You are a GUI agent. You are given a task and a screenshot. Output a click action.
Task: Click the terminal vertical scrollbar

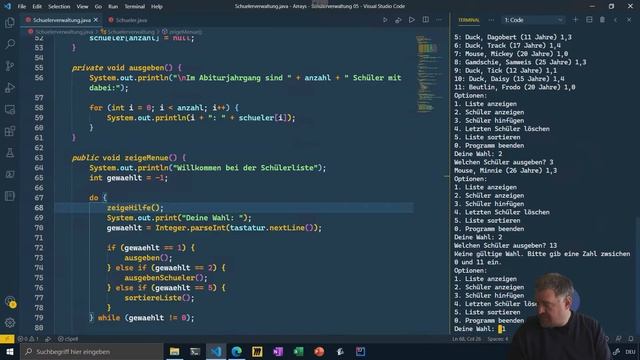638,276
